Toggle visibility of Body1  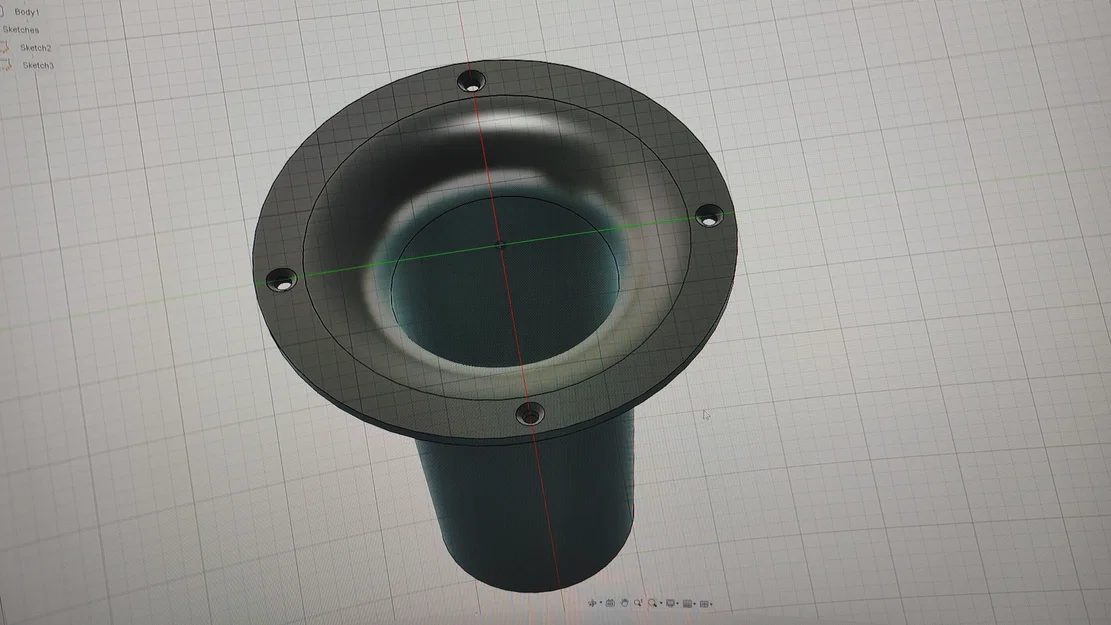point(2,12)
